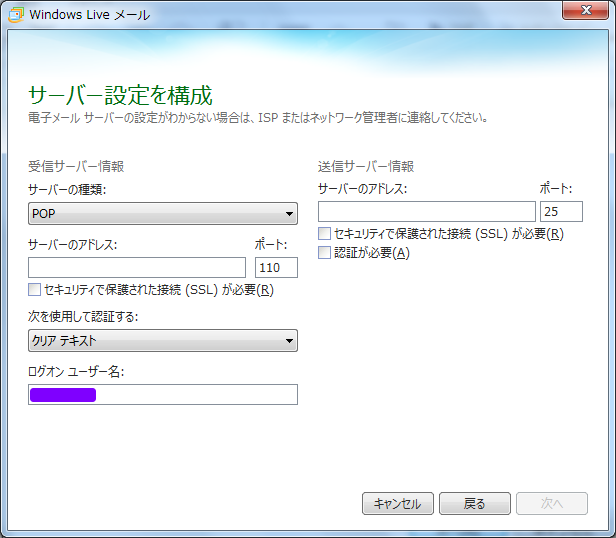Click the サーバー設定を構成 heading
Viewport: 616px width, 538px height.
[120, 96]
